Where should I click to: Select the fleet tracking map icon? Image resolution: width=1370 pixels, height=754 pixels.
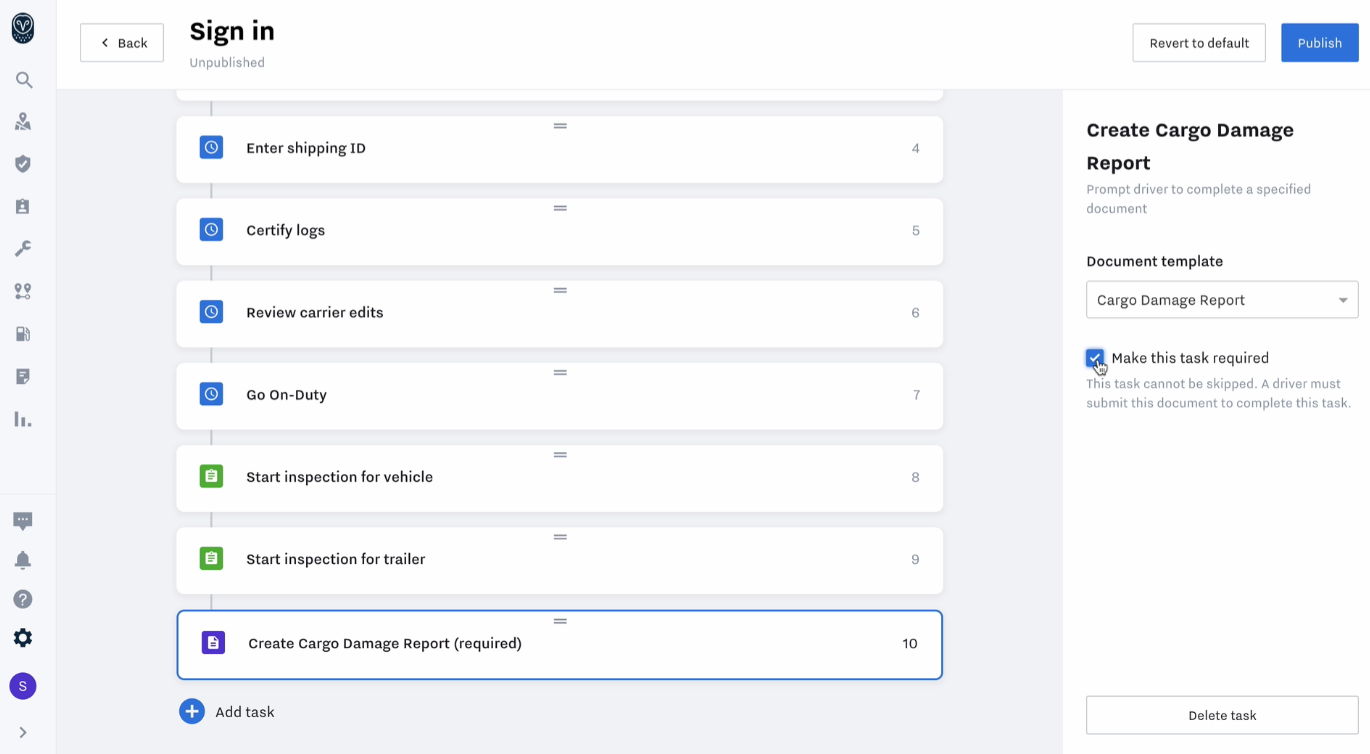pyautogui.click(x=23, y=121)
